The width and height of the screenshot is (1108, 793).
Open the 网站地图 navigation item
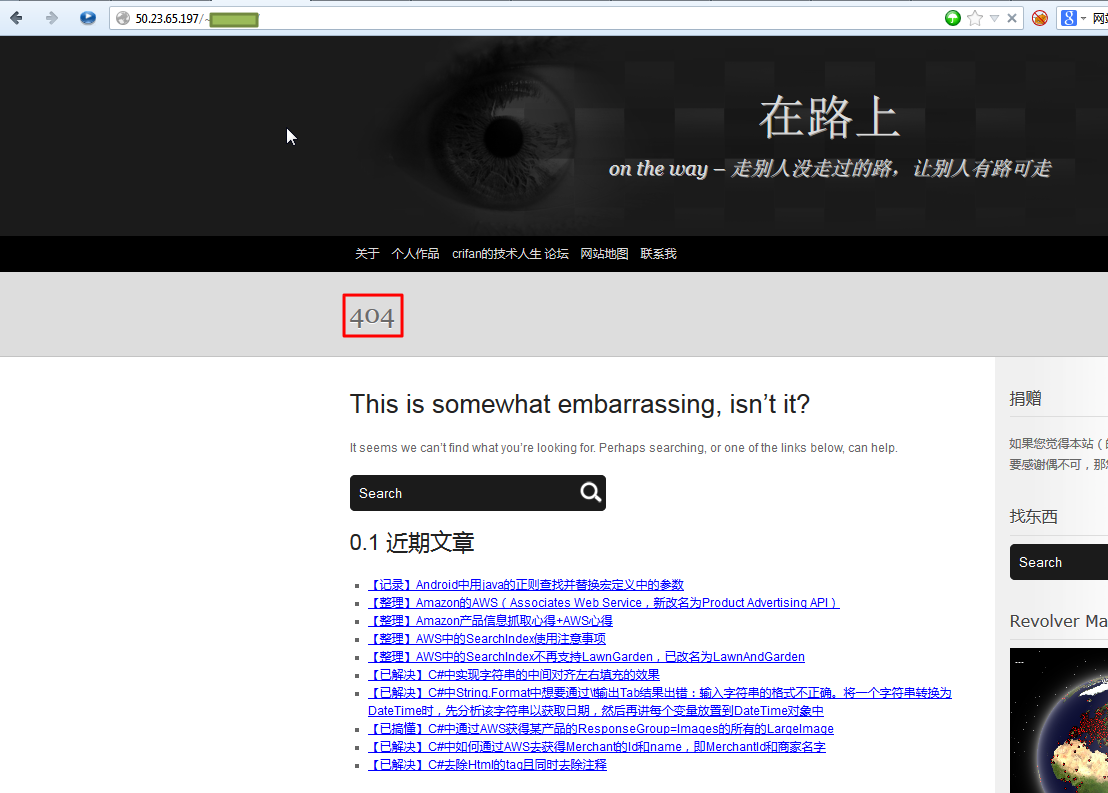point(604,254)
